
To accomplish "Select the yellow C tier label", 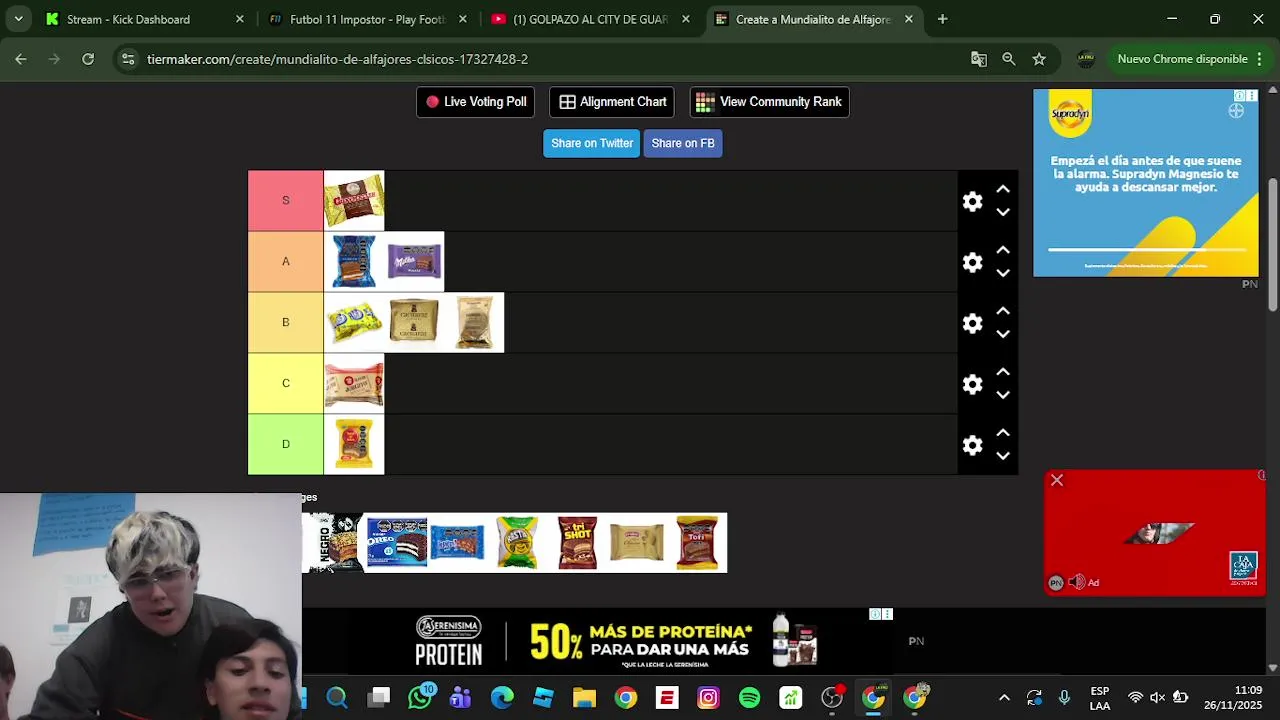I will point(286,384).
